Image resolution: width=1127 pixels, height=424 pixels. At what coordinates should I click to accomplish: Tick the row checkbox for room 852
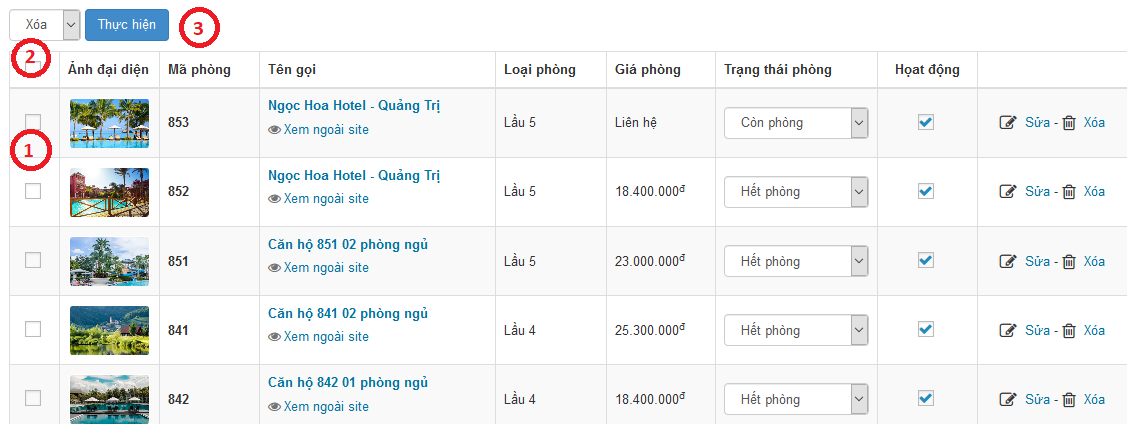33,191
